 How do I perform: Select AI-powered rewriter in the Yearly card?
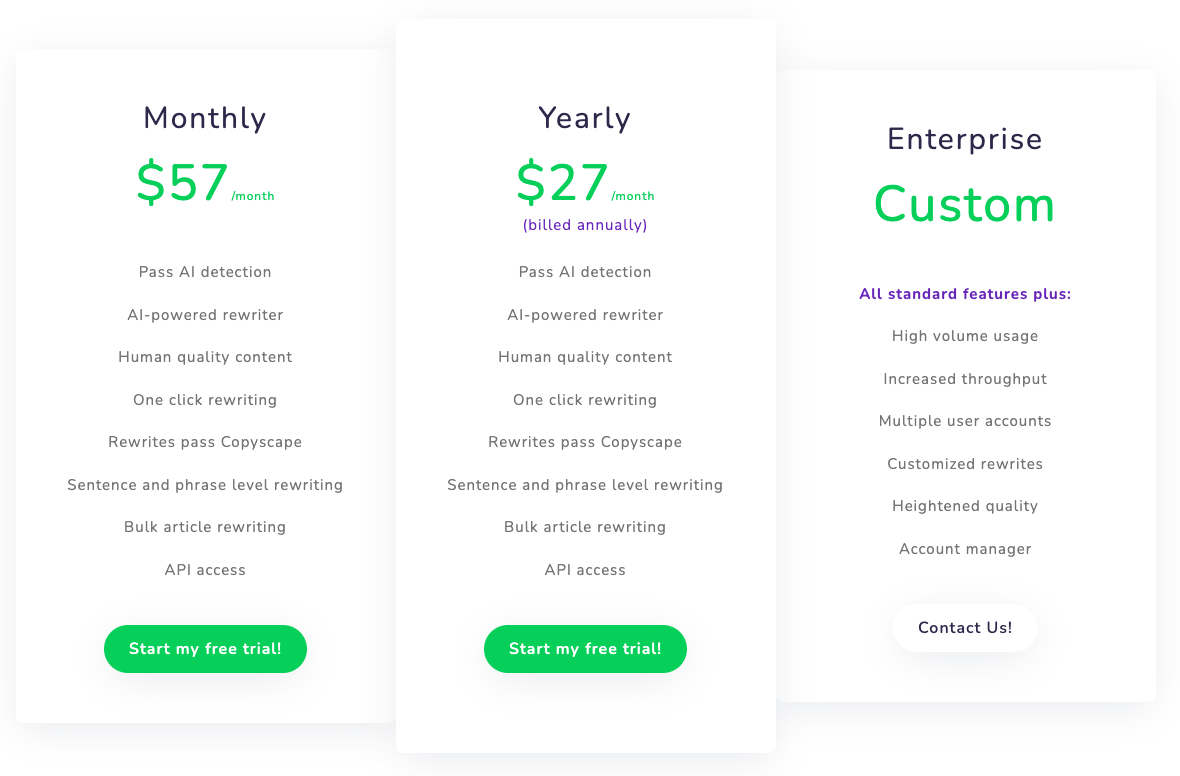[585, 314]
